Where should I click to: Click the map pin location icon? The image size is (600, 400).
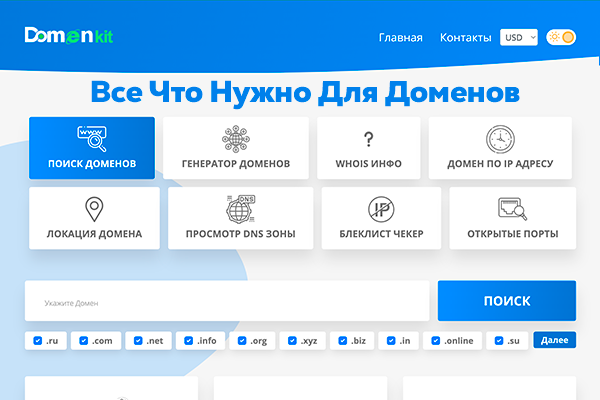(x=94, y=209)
